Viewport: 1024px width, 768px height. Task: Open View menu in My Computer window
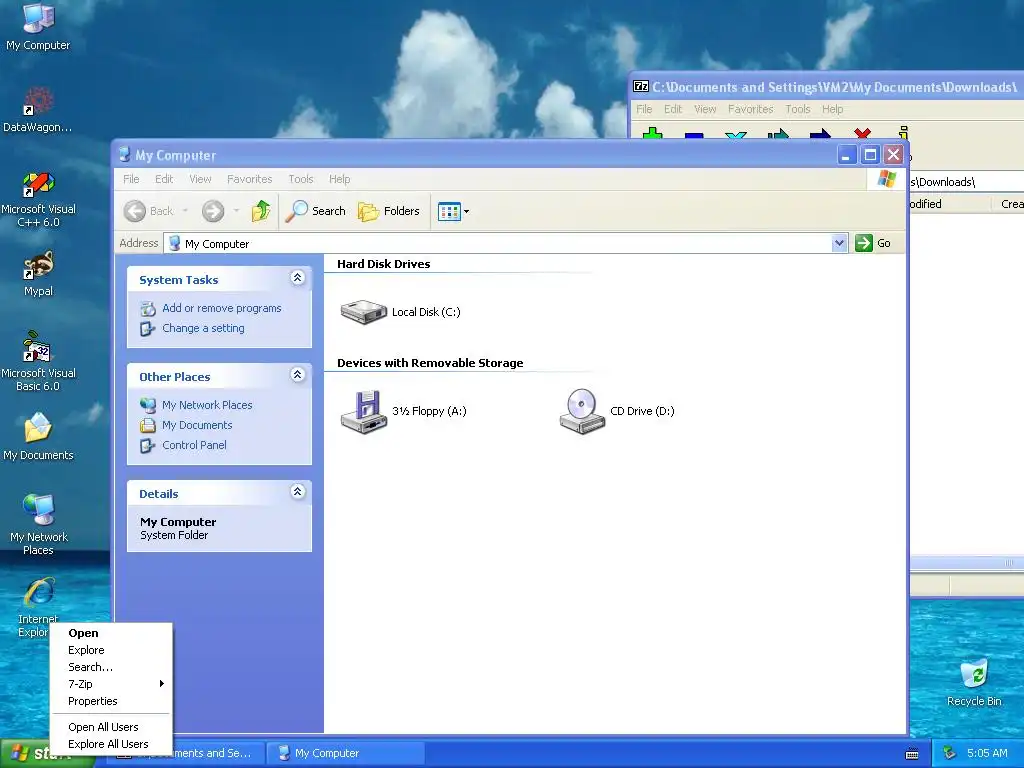[200, 179]
